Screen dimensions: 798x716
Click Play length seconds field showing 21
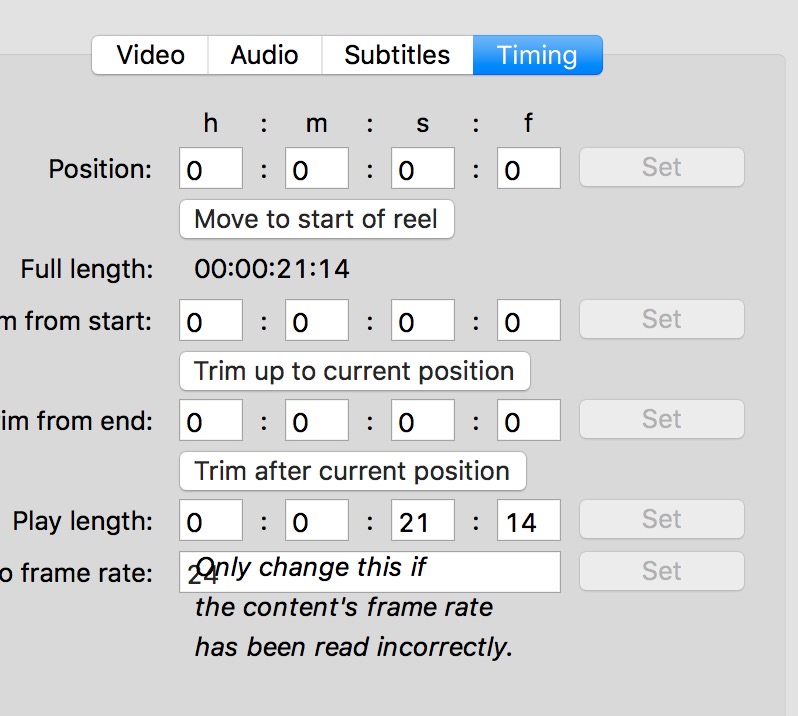pos(423,521)
